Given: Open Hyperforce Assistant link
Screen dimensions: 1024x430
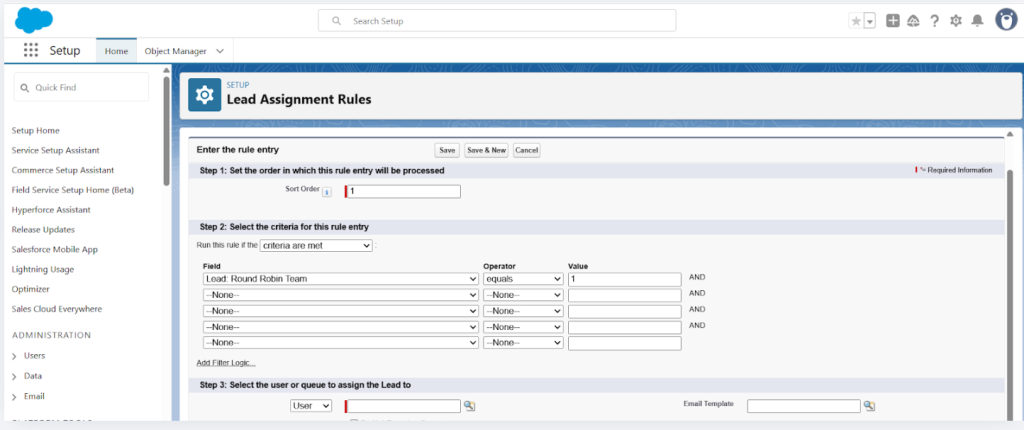Looking at the screenshot, I should (51, 210).
